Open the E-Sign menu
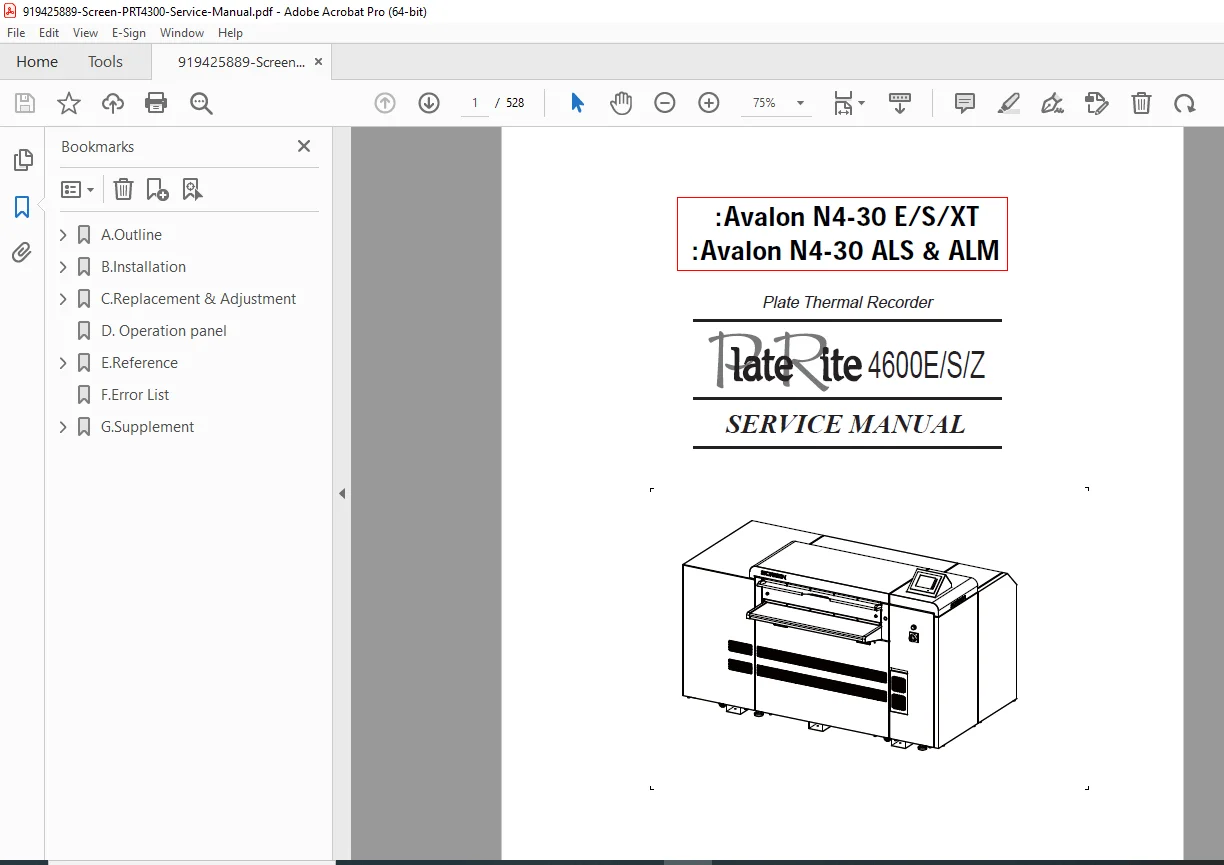The width and height of the screenshot is (1224, 865). pos(129,33)
